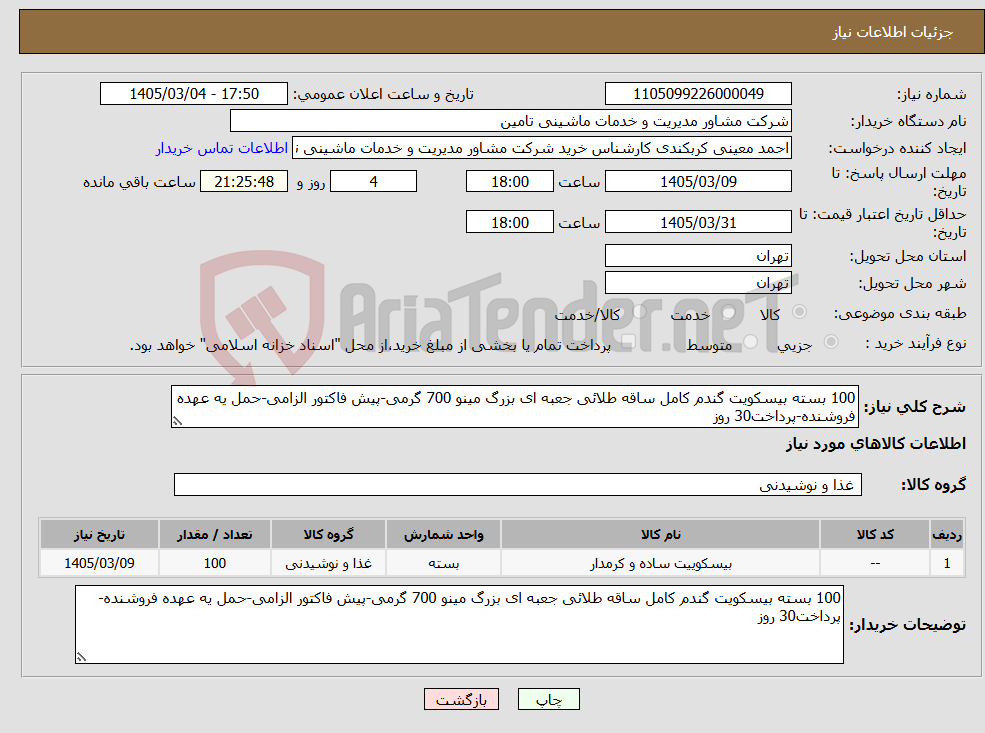This screenshot has height=733, width=985.
Task: Select the کالا/خدمت radio button
Action: [x=639, y=312]
